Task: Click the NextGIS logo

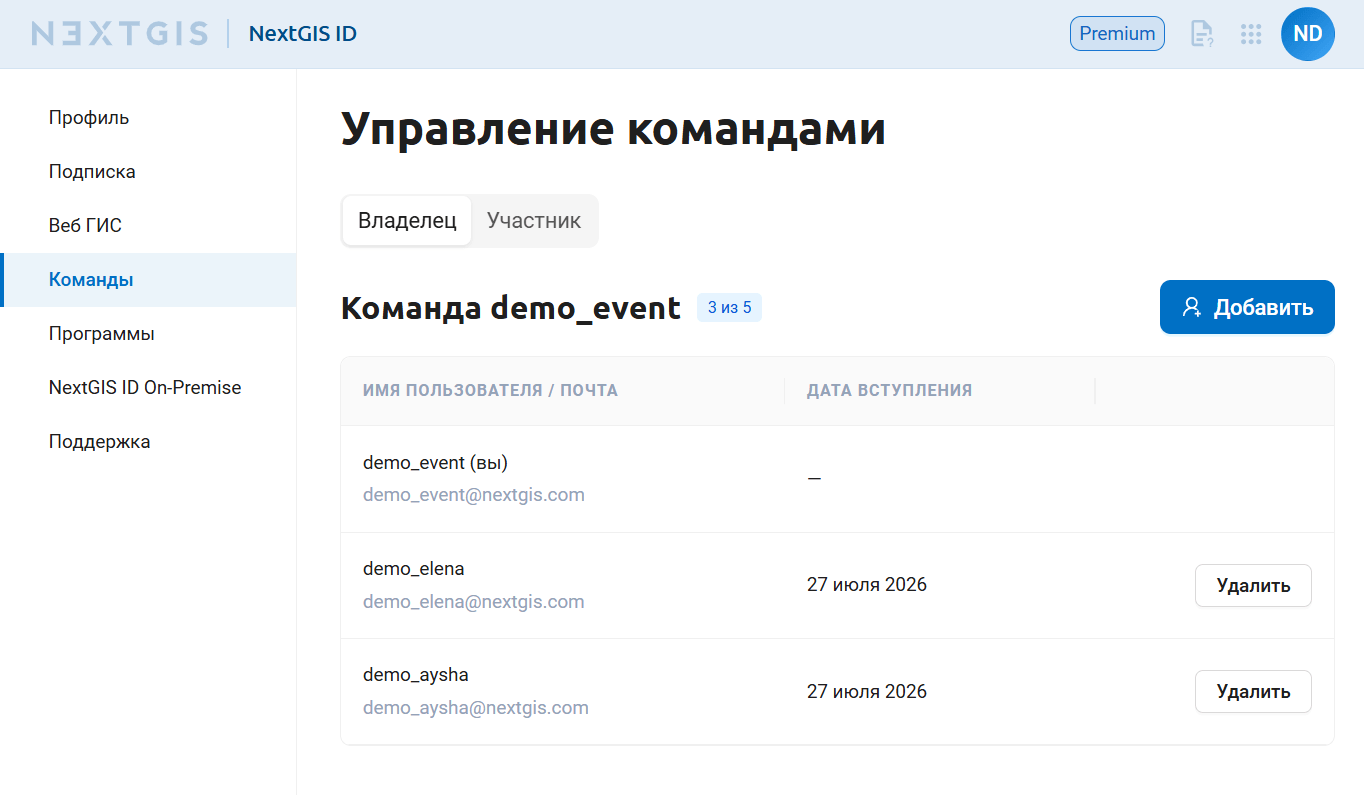Action: (120, 34)
